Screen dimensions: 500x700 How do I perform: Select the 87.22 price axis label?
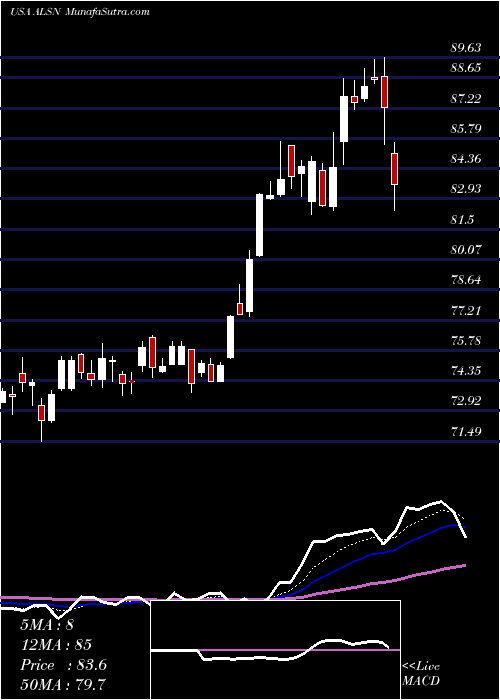466,98
